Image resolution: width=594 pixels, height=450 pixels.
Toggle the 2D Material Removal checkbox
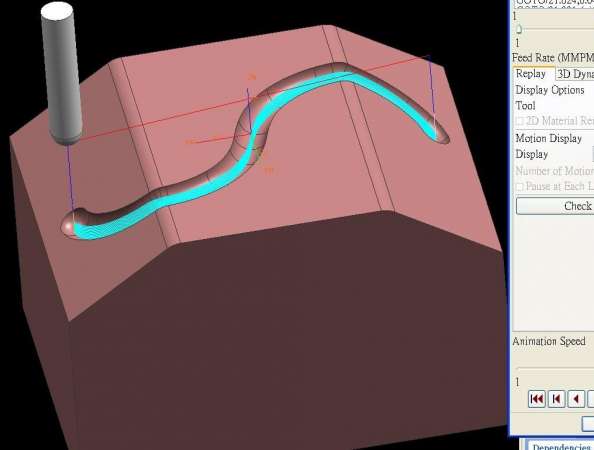coord(519,121)
